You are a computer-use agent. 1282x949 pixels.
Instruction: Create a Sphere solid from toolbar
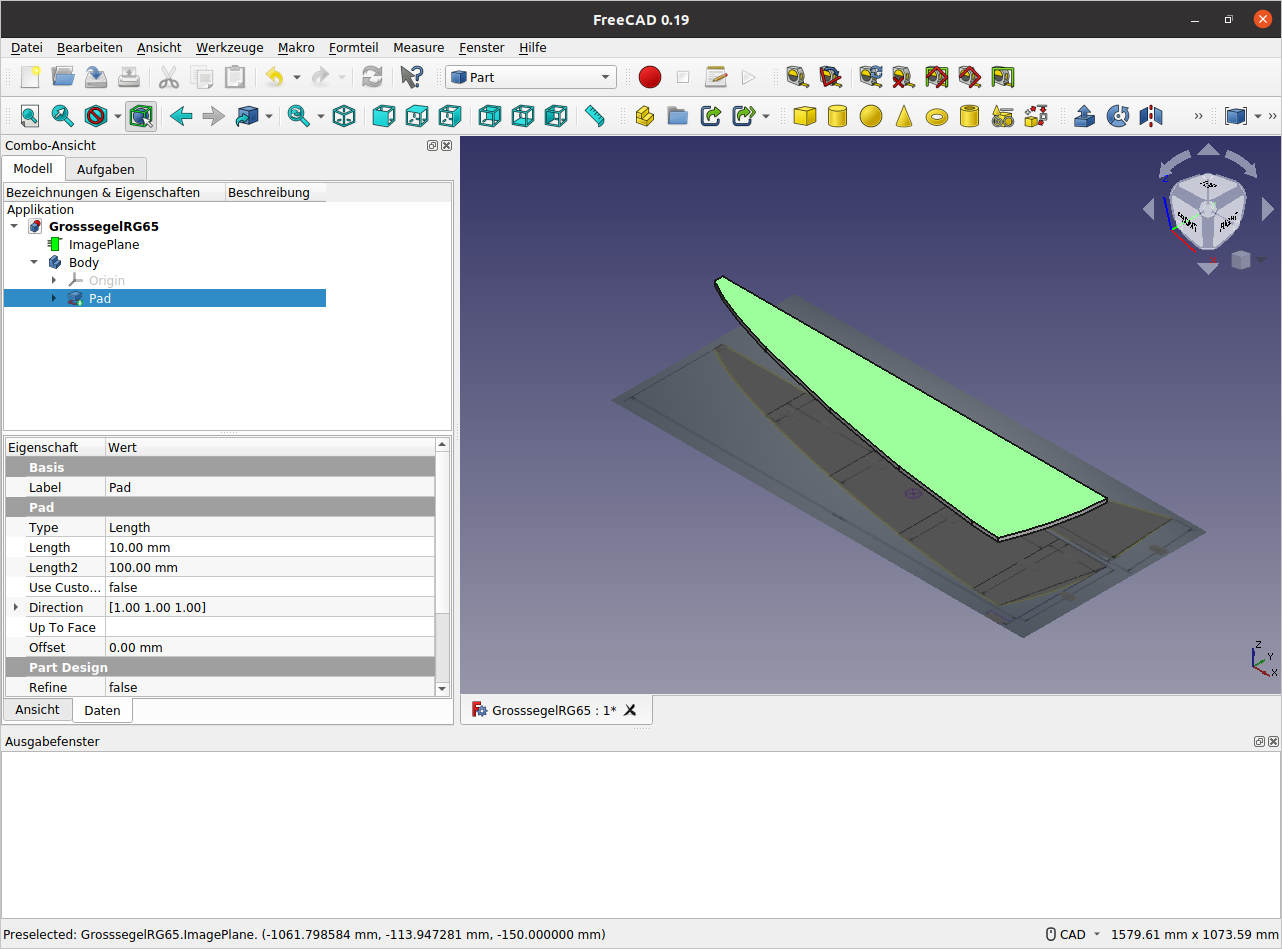click(871, 116)
